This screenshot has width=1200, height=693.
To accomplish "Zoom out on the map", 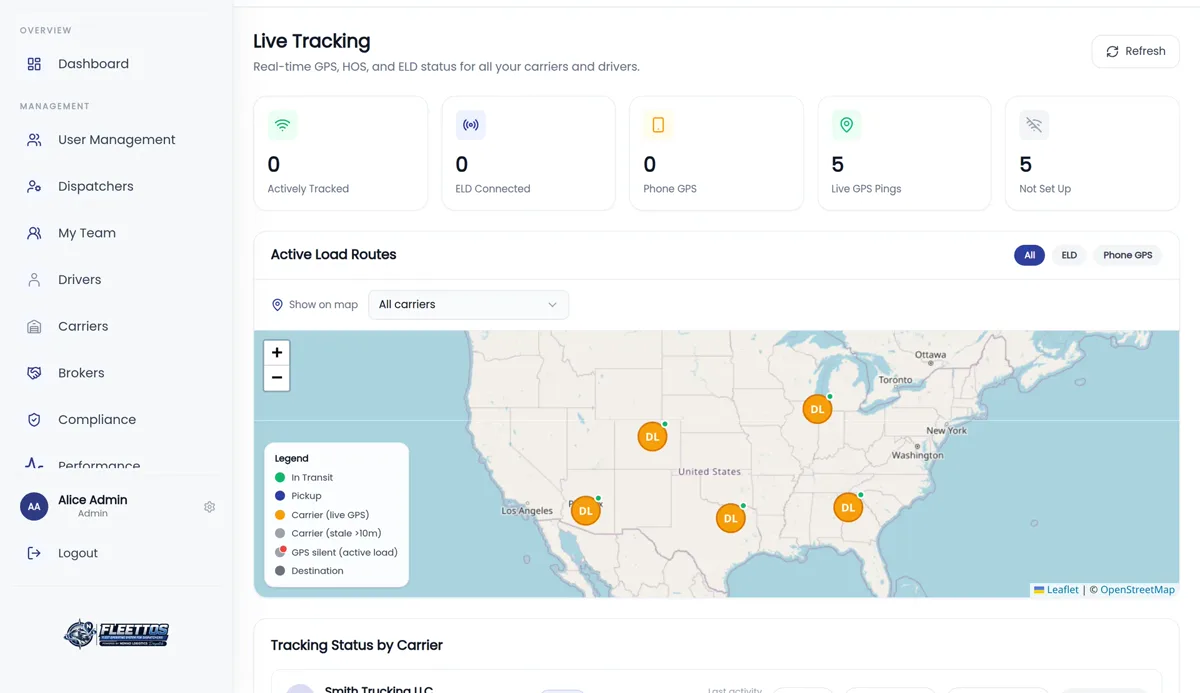I will pos(277,378).
